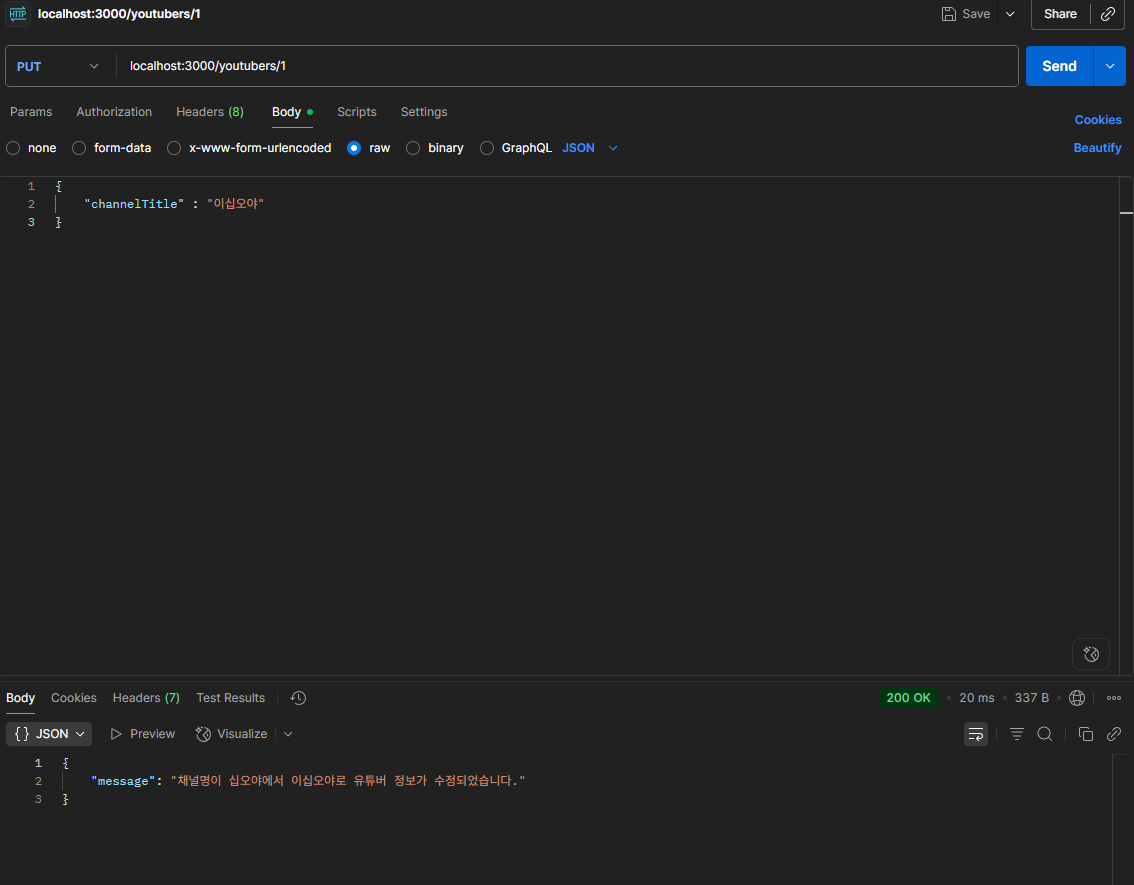Select the binary body option
The image size is (1134, 885).
tap(413, 148)
